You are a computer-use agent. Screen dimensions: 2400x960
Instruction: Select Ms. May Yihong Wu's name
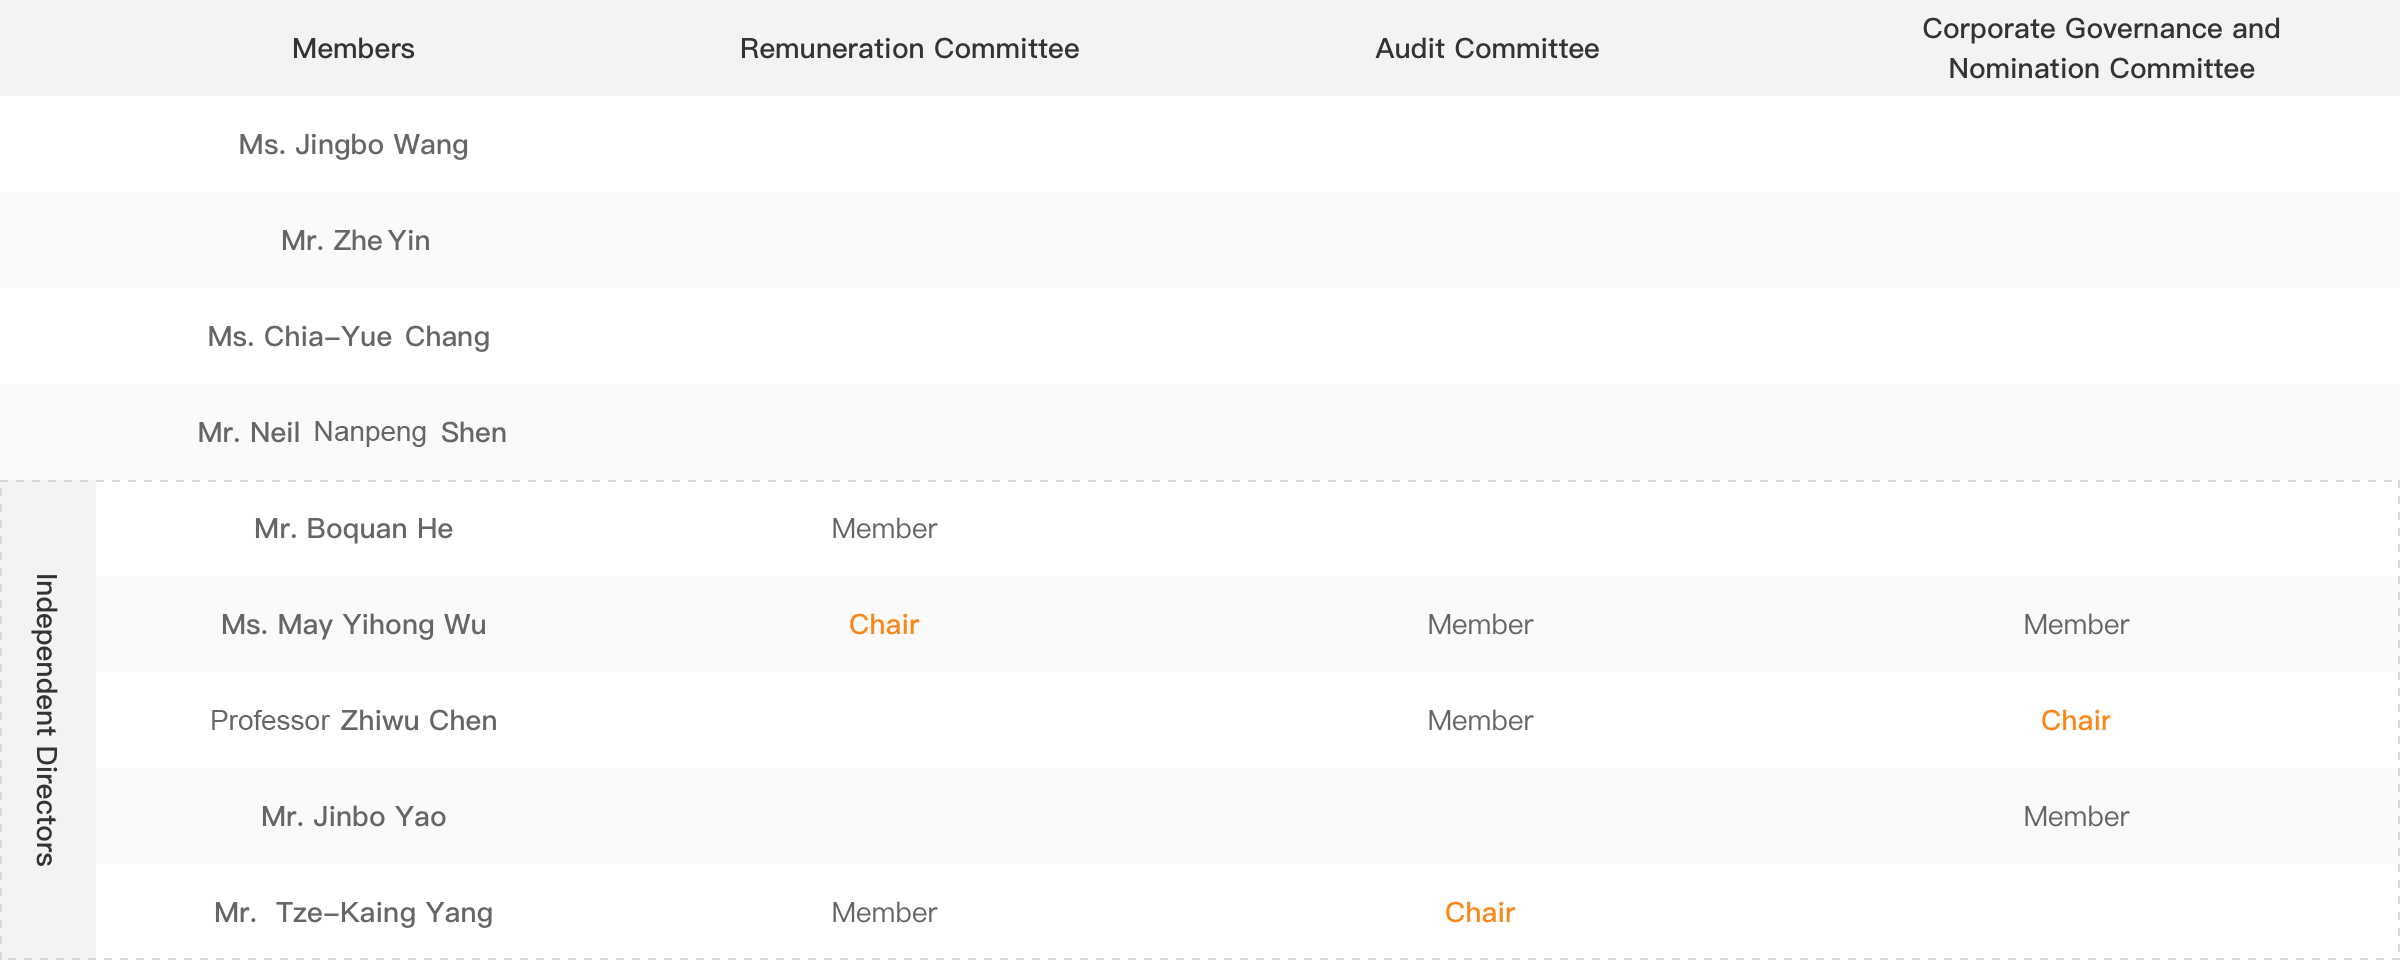coord(353,624)
